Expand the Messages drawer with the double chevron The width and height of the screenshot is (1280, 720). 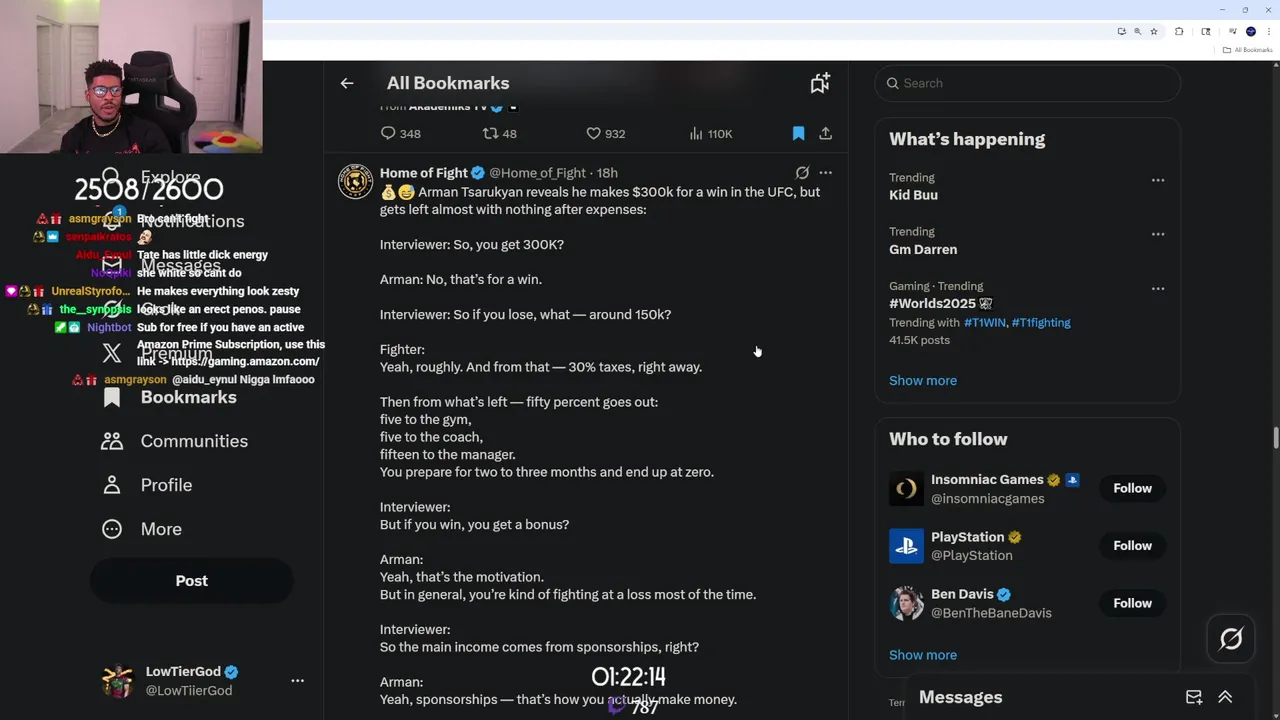coord(1225,697)
